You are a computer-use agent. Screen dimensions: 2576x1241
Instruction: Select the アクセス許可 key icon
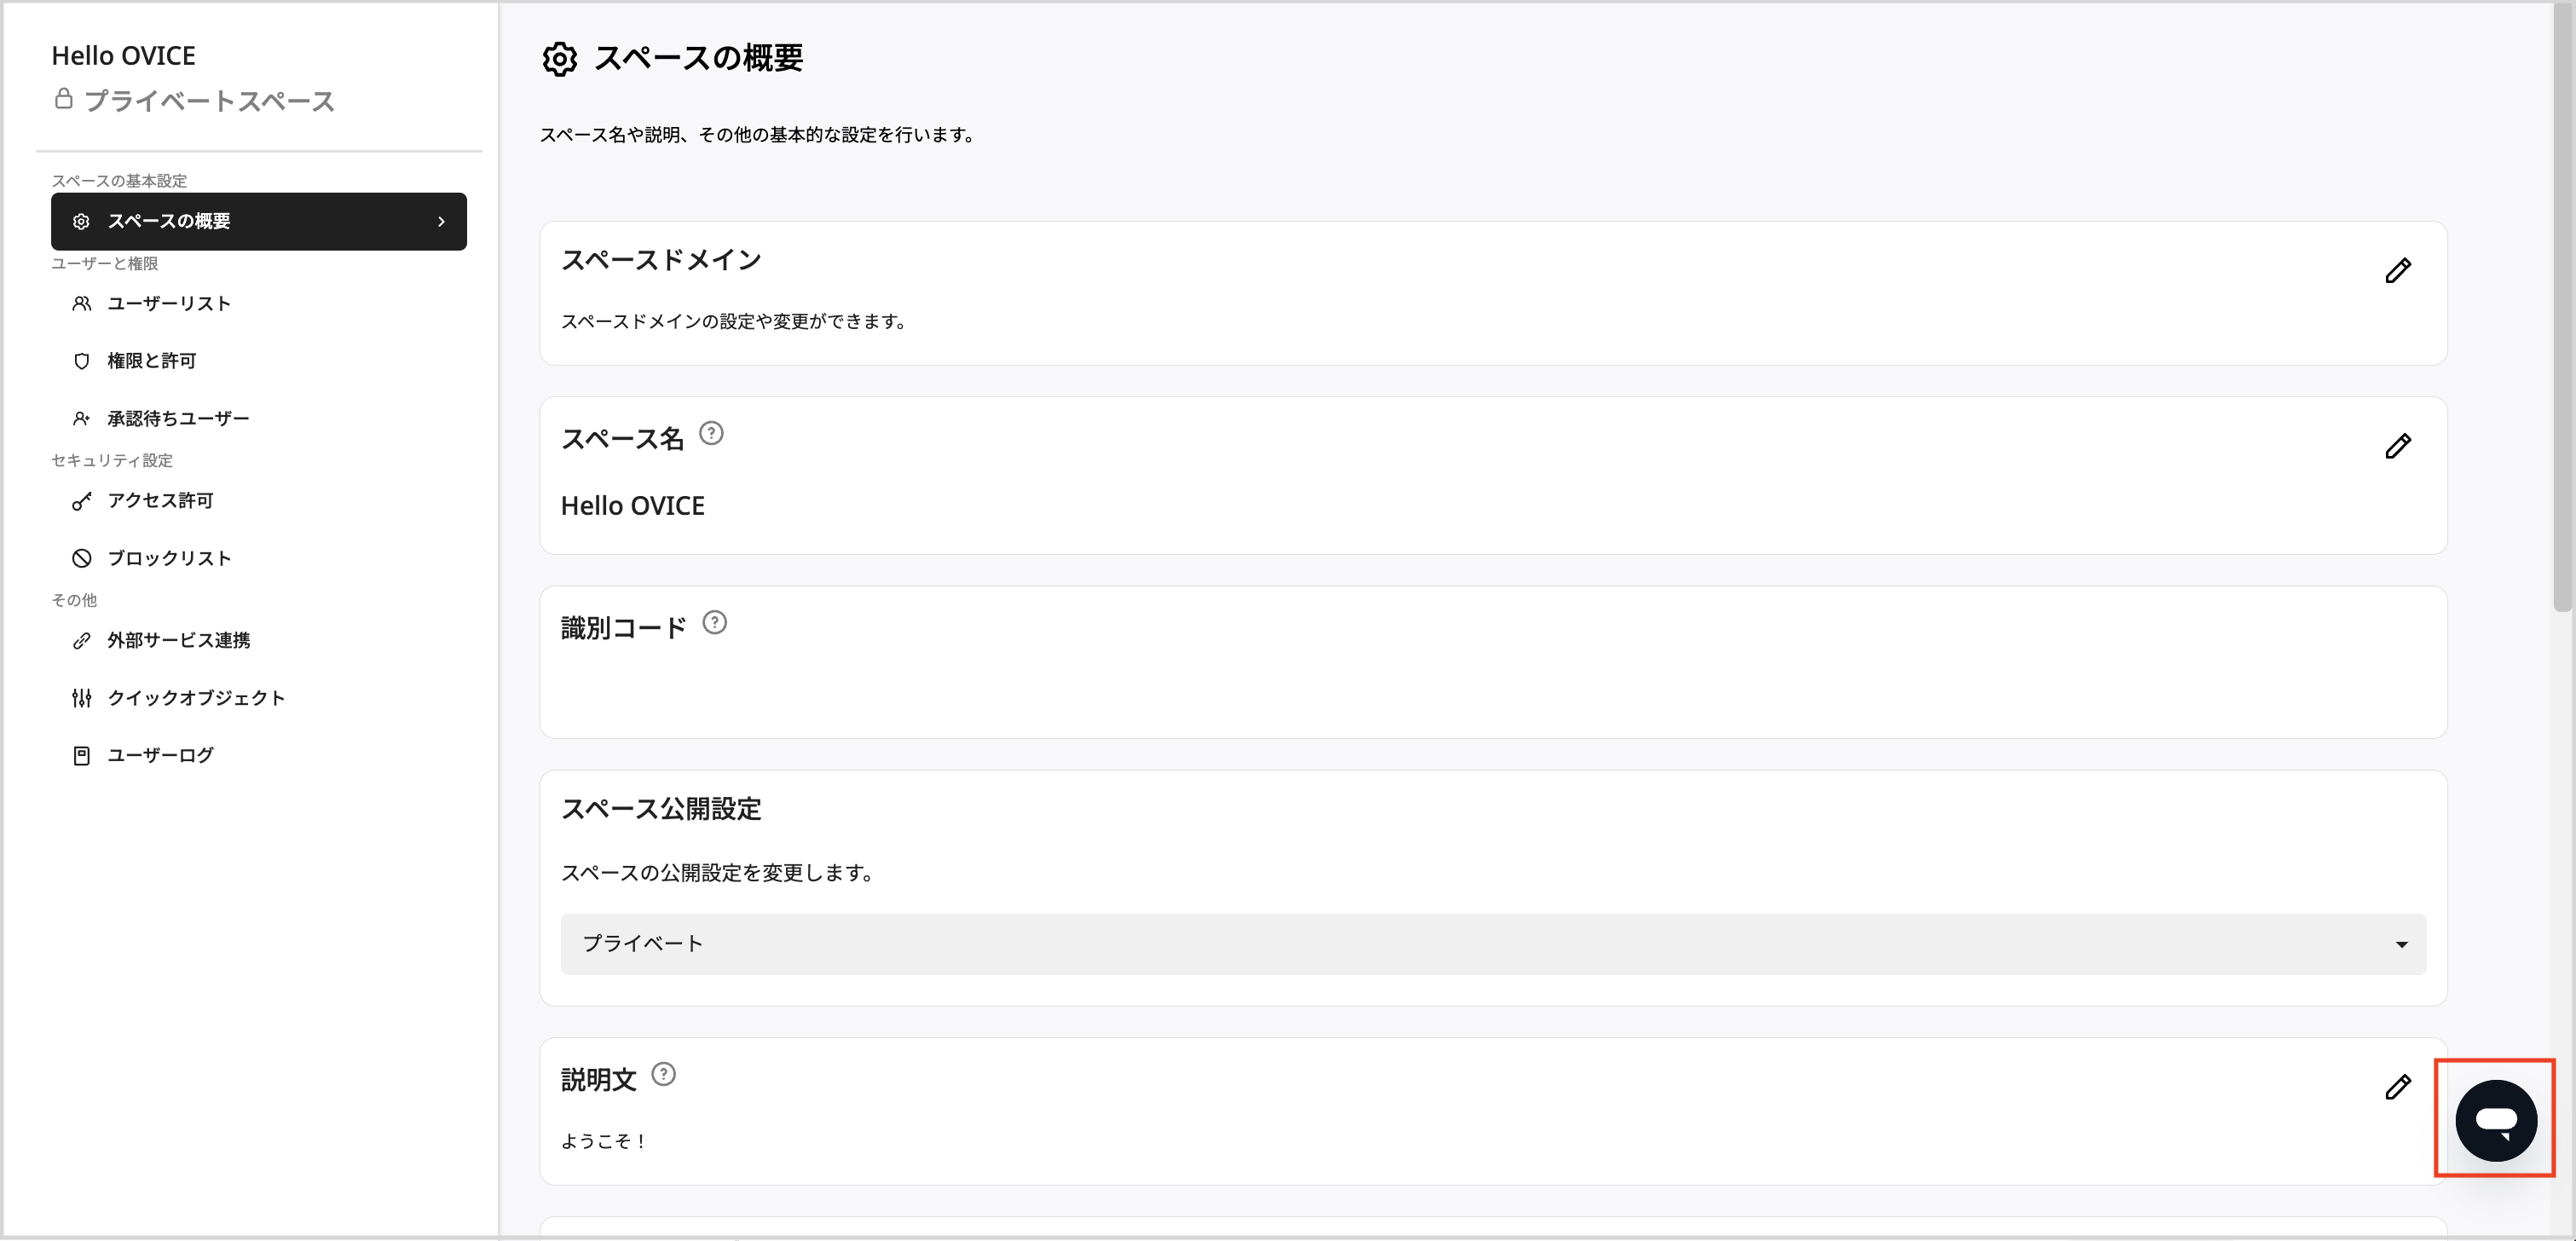(82, 500)
